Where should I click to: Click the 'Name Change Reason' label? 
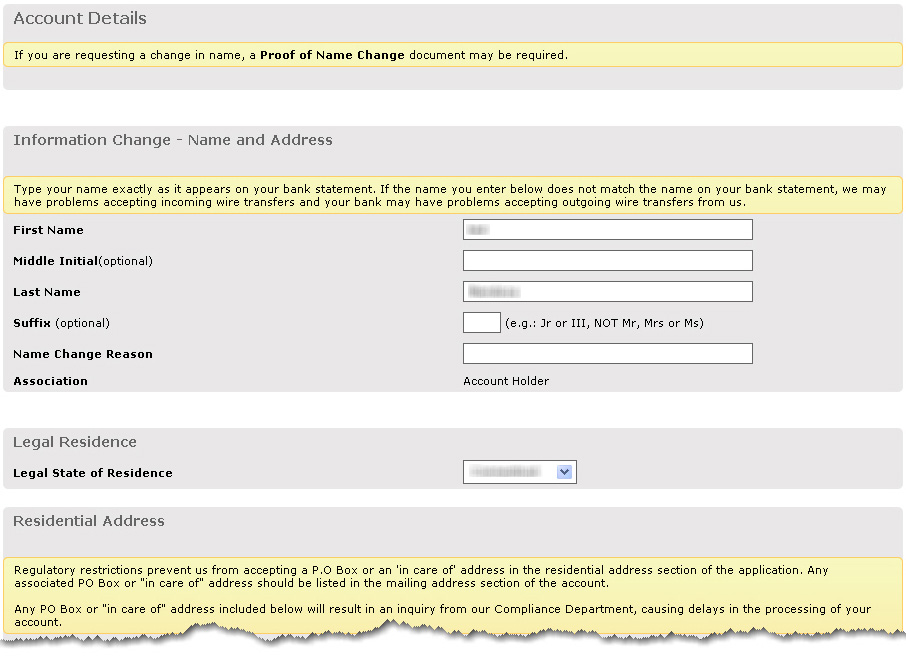point(83,354)
